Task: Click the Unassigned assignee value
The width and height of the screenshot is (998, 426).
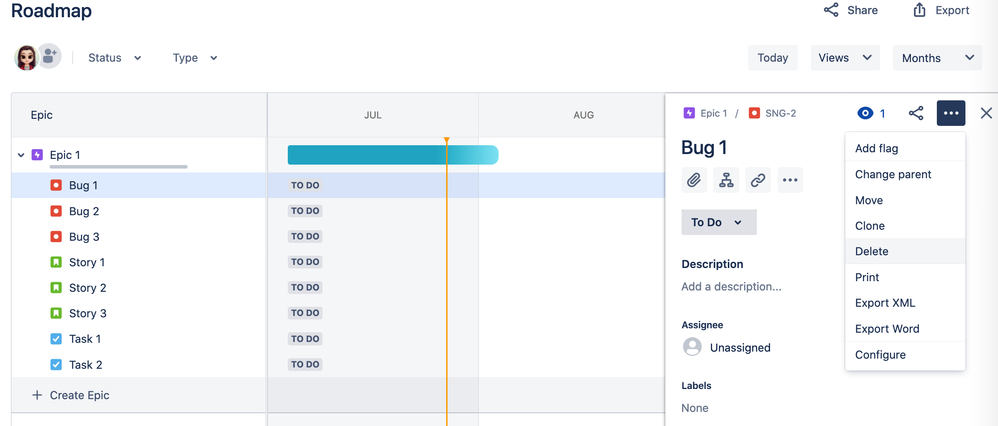Action: click(x=740, y=348)
